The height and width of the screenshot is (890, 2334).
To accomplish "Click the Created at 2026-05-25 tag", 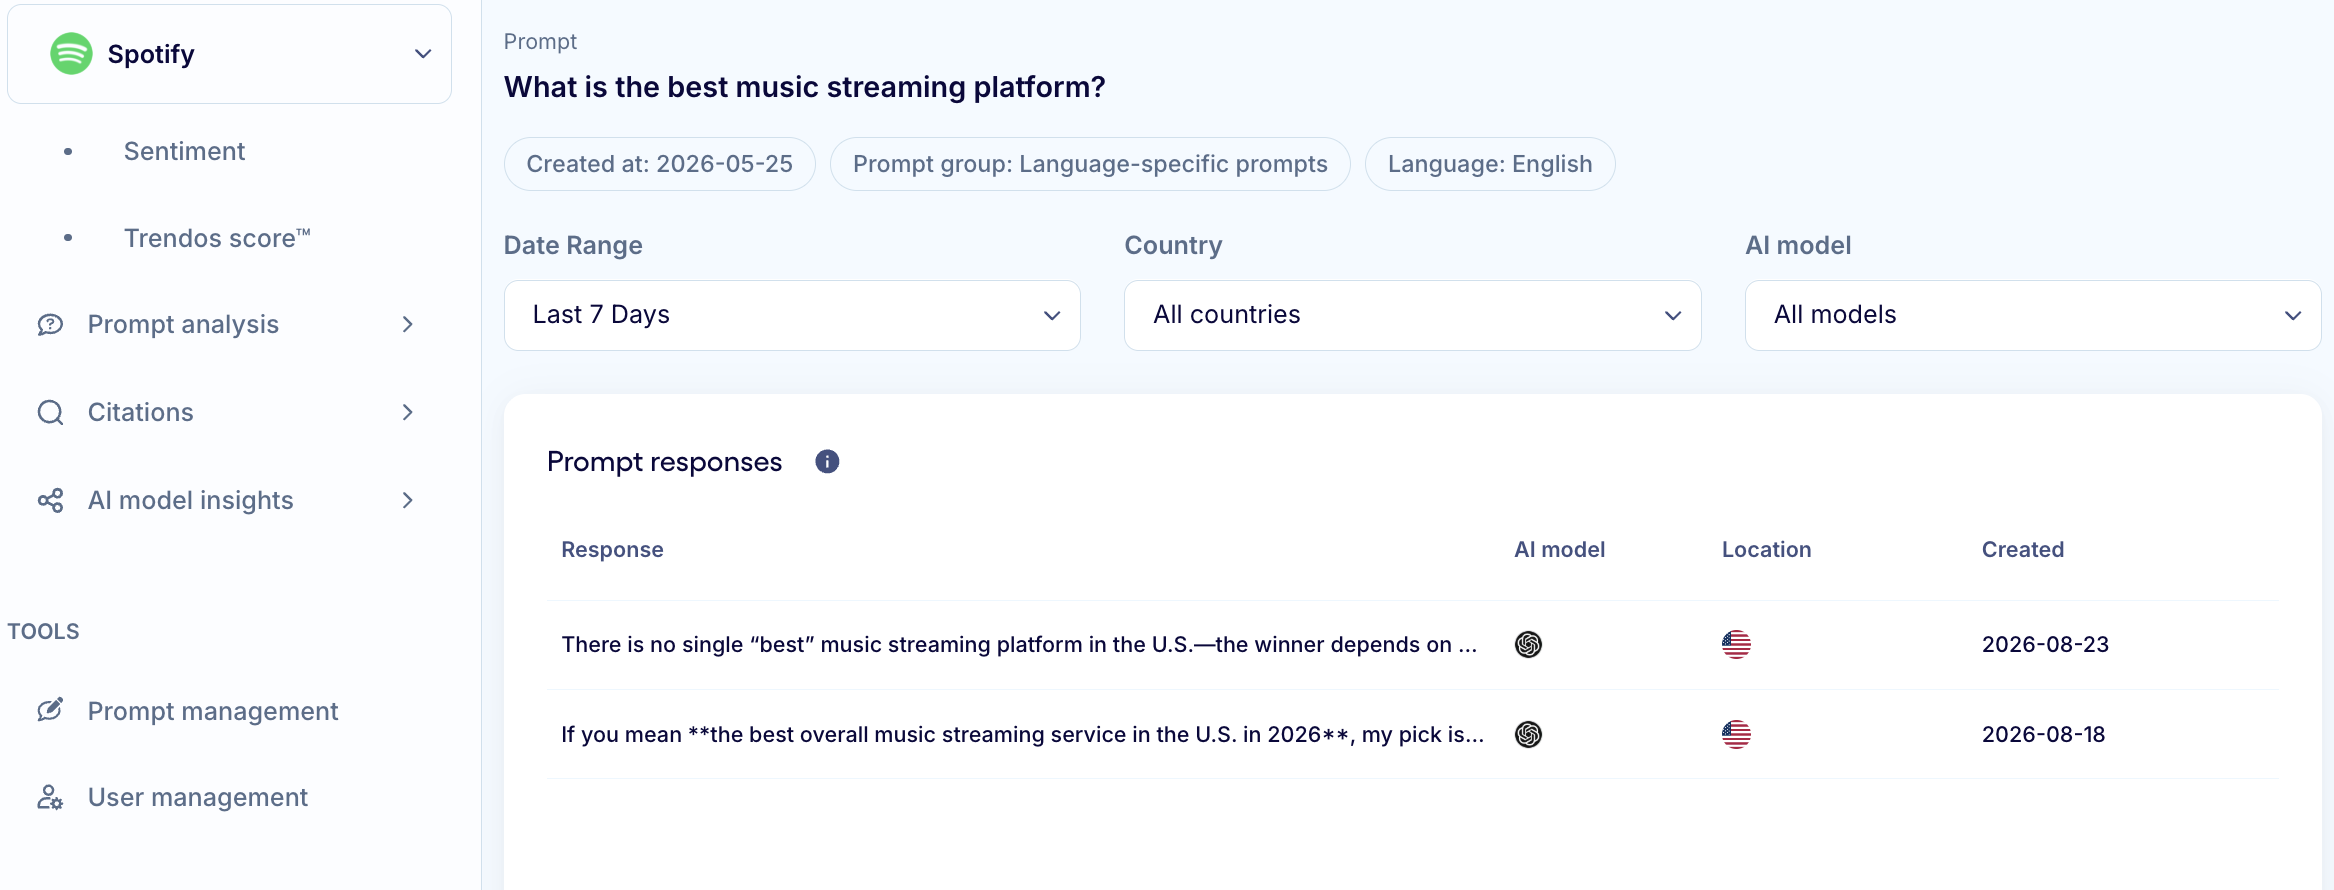I will 660,164.
